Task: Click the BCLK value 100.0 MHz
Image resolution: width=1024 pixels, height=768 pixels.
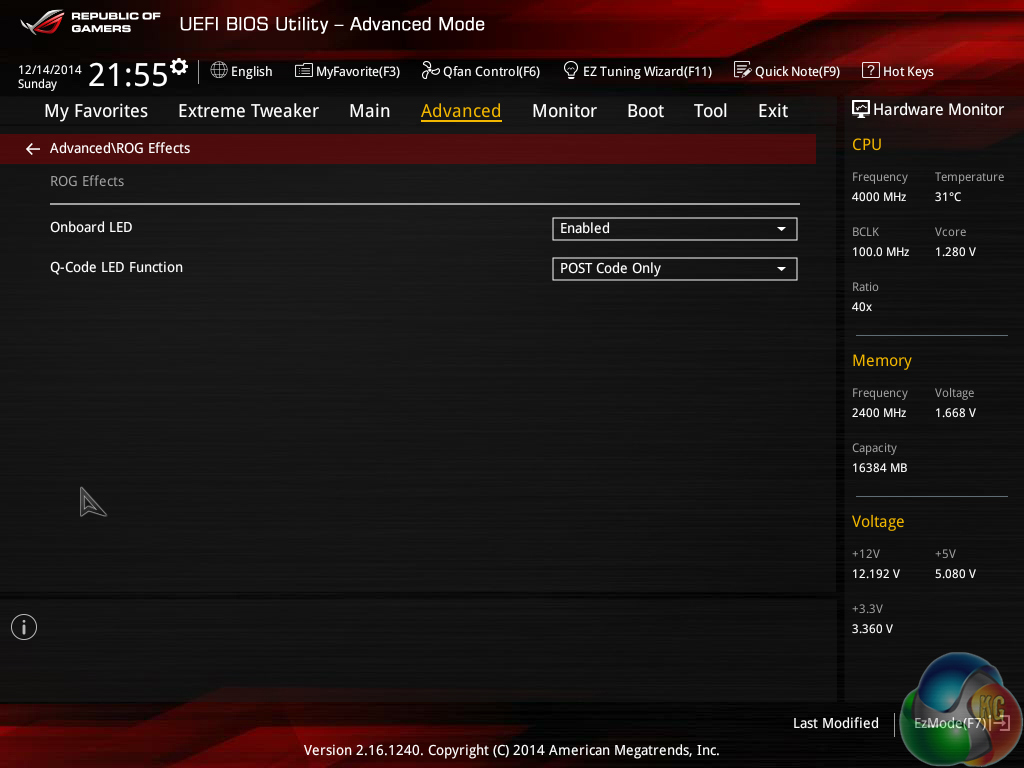Action: click(880, 251)
